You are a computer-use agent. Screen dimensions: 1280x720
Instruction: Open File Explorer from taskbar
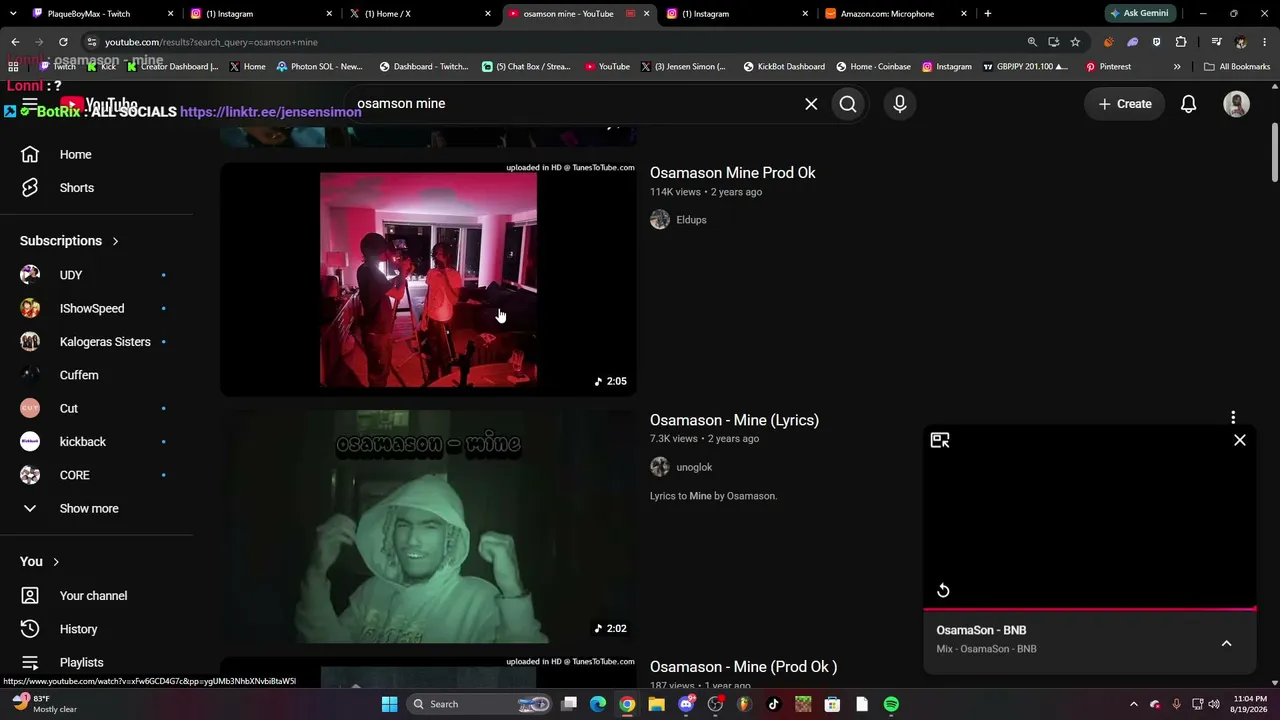tap(656, 704)
